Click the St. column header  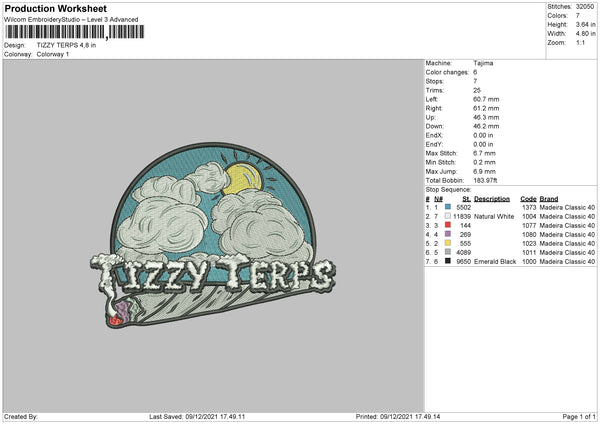(x=466, y=199)
